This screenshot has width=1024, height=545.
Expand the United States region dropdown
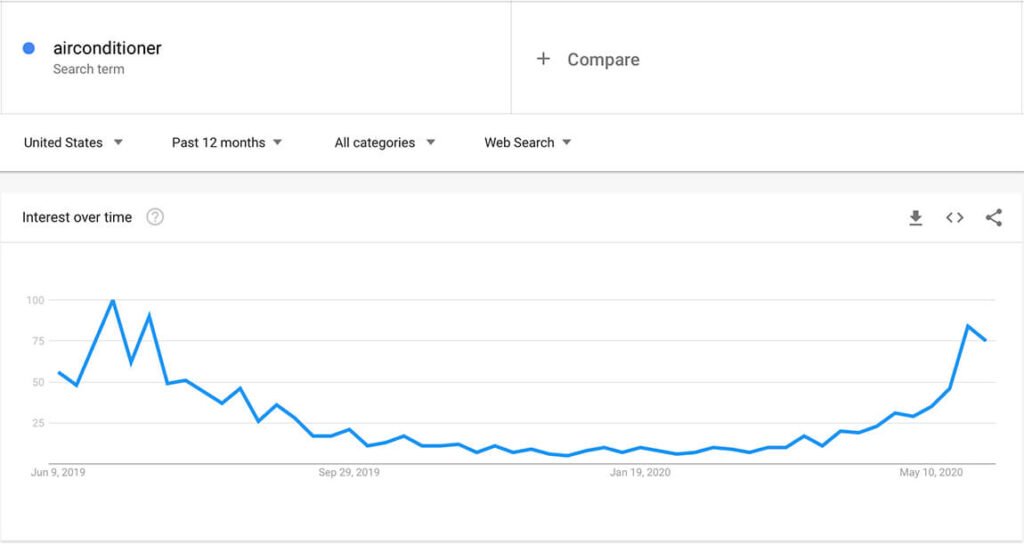click(x=73, y=142)
